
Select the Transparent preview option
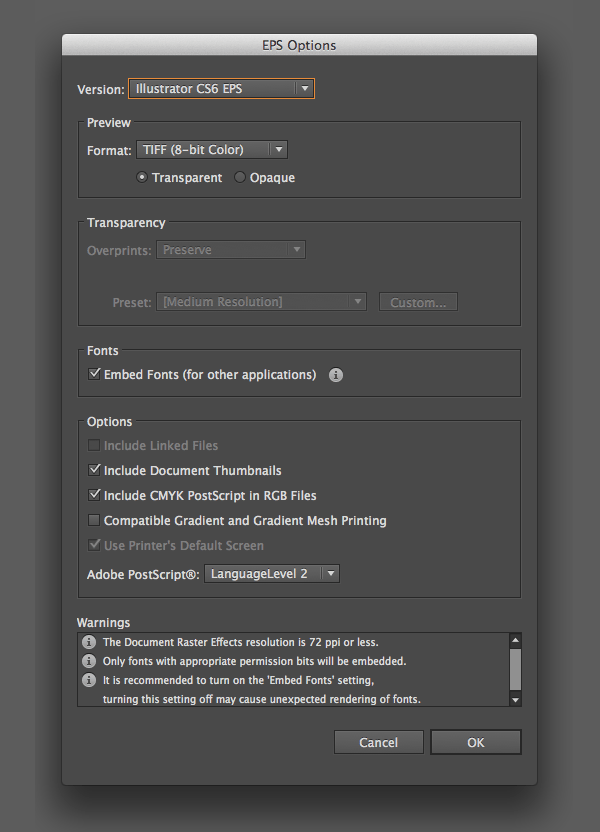[x=142, y=178]
